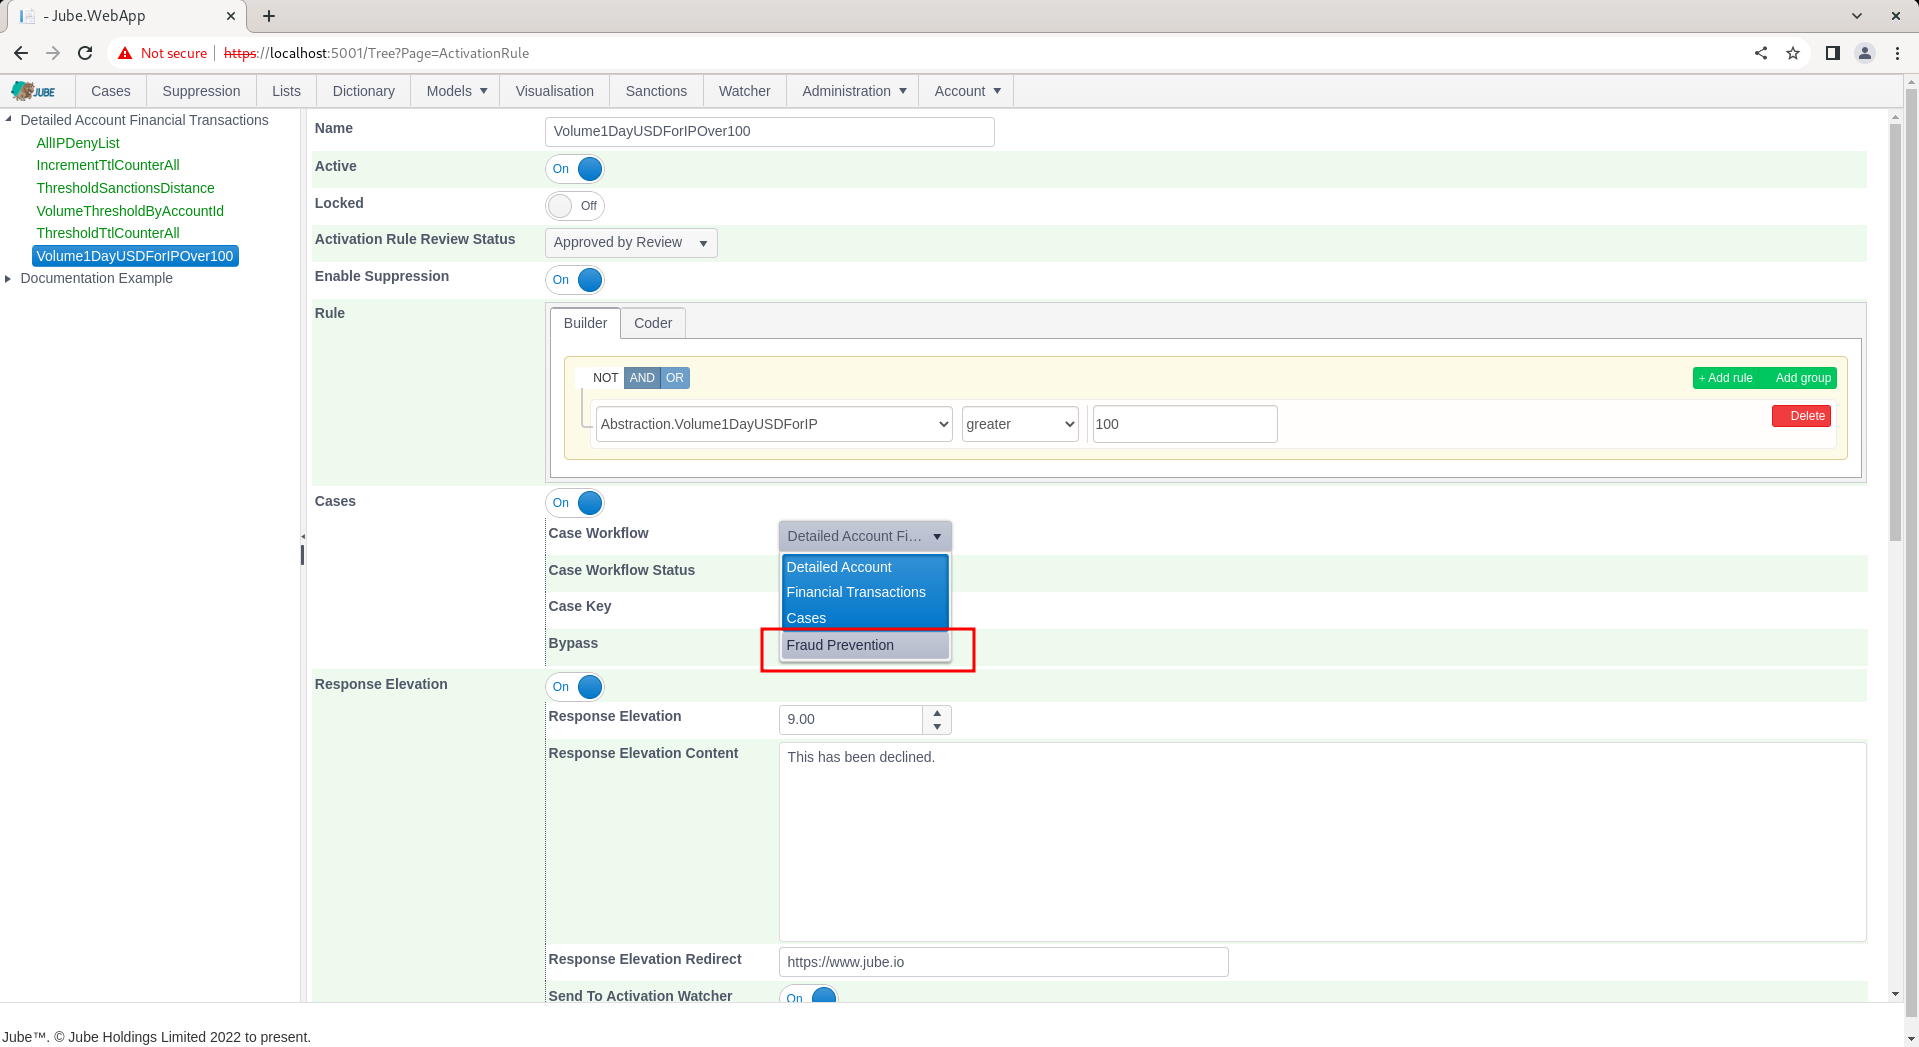Screen dimensions: 1919x1047
Task: Increase Response Elevation value using up arrow
Action: [937, 713]
